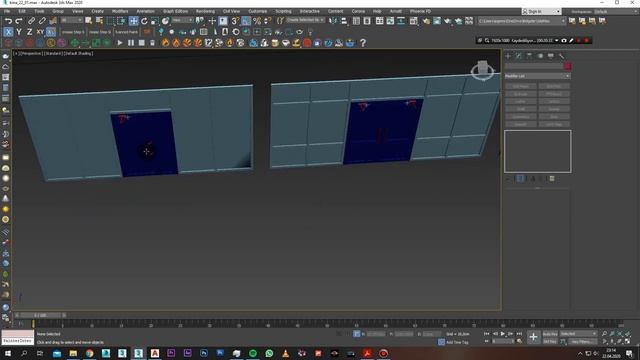Click the Pause button in the simulation toolbar
Image resolution: width=640 pixels, height=360 pixels.
click(x=131, y=42)
